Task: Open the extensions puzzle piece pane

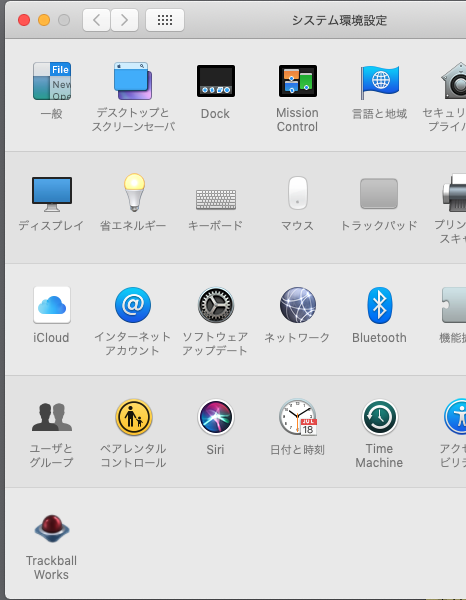Action: (454, 305)
